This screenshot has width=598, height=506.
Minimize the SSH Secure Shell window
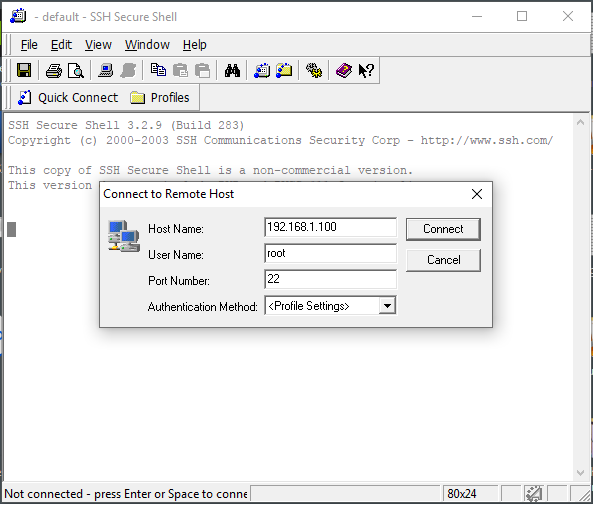(x=477, y=16)
